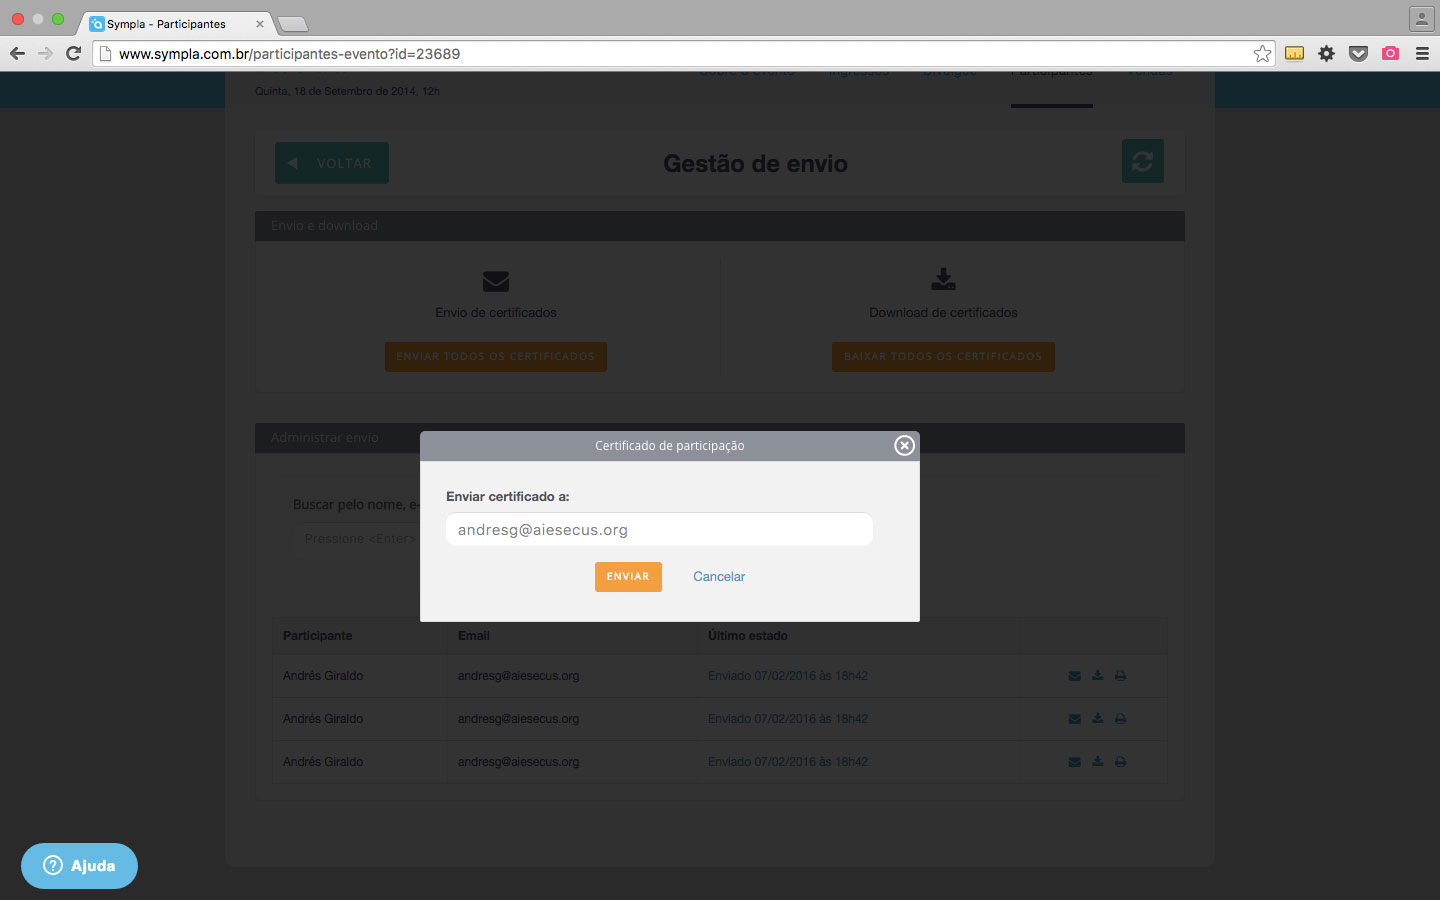The width and height of the screenshot is (1440, 900).
Task: Click the Pocket extension icon
Action: (x=1358, y=54)
